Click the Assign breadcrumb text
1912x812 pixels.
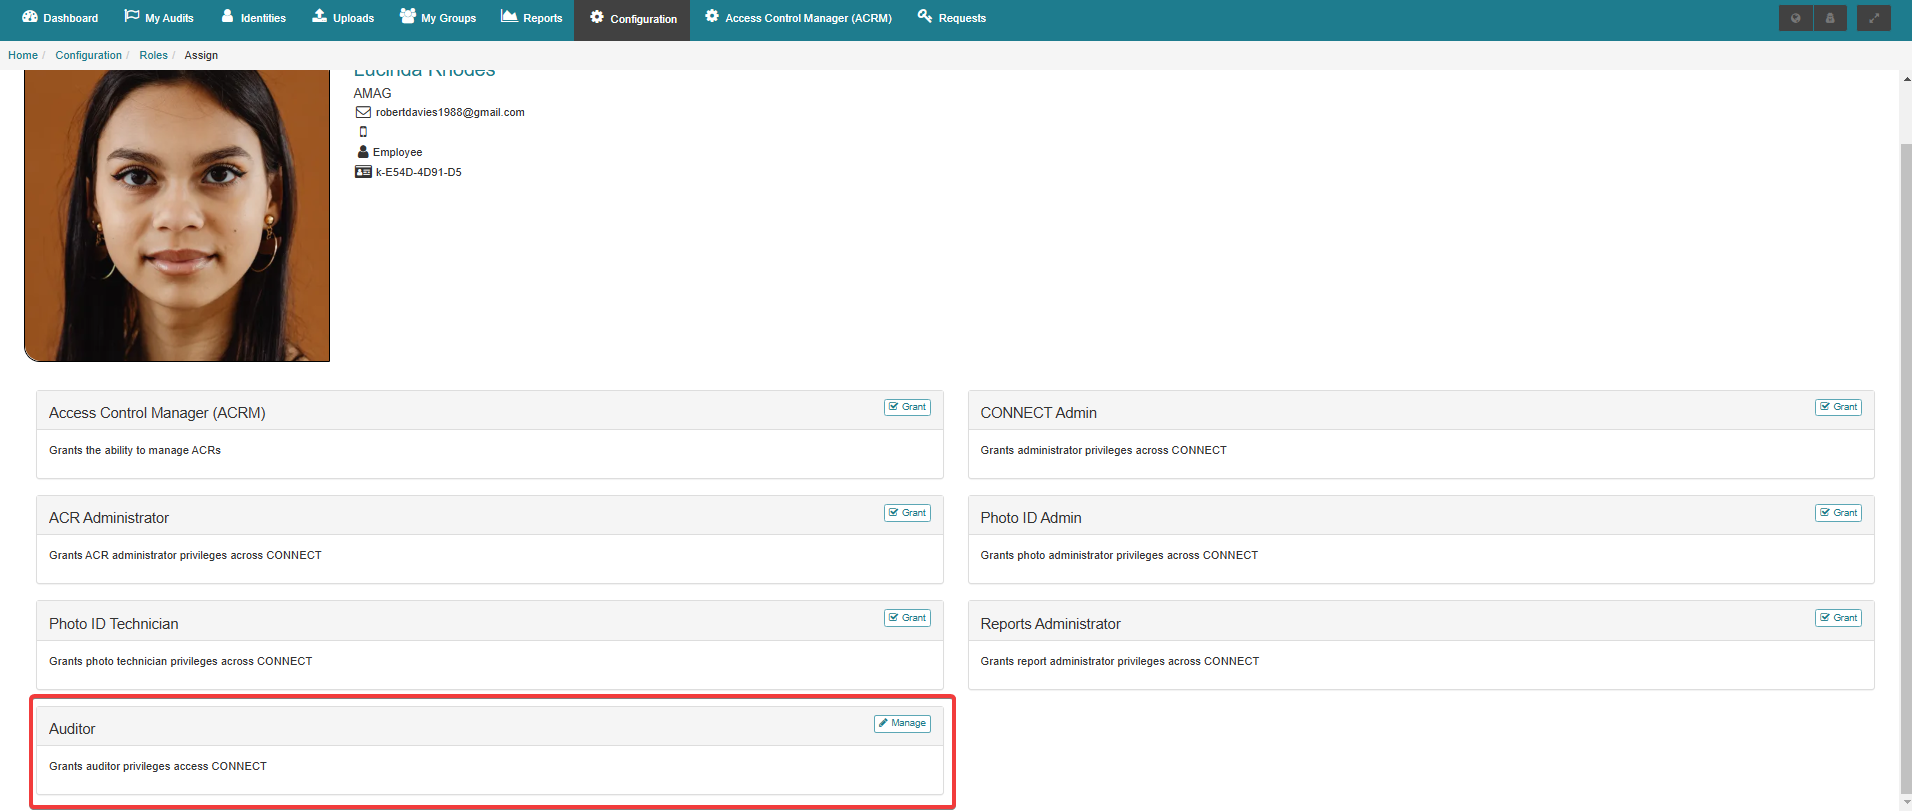click(x=201, y=55)
